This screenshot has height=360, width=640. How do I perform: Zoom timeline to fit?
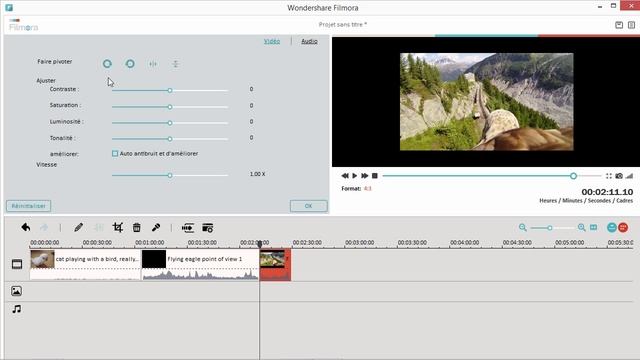pos(593,227)
